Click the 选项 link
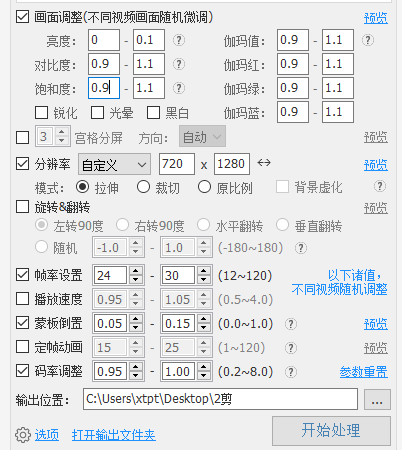The width and height of the screenshot is (402, 450). point(47,435)
